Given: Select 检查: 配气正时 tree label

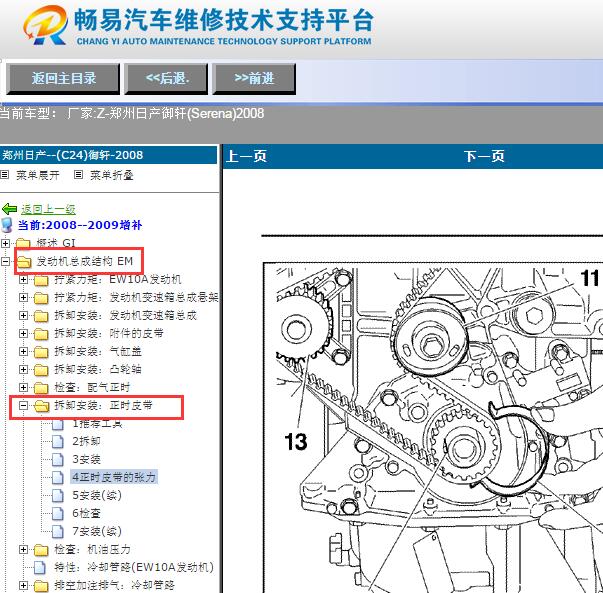Looking at the screenshot, I should point(92,387).
